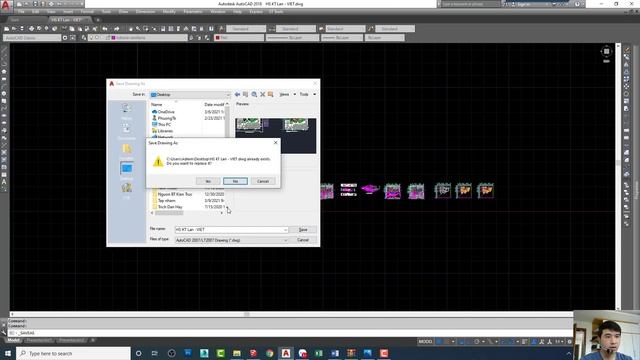The height and width of the screenshot is (360, 640).
Task: Click the File name input field
Action: tap(229, 230)
